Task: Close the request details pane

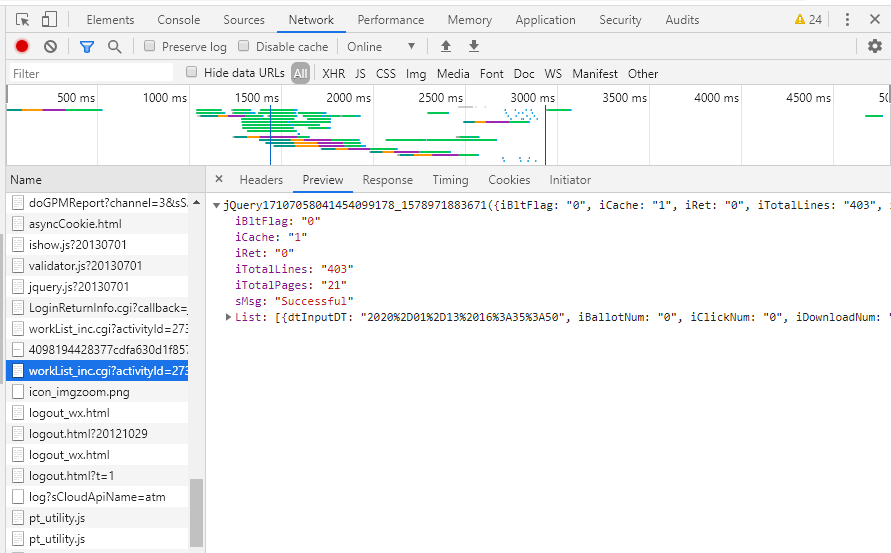Action: coord(219,179)
